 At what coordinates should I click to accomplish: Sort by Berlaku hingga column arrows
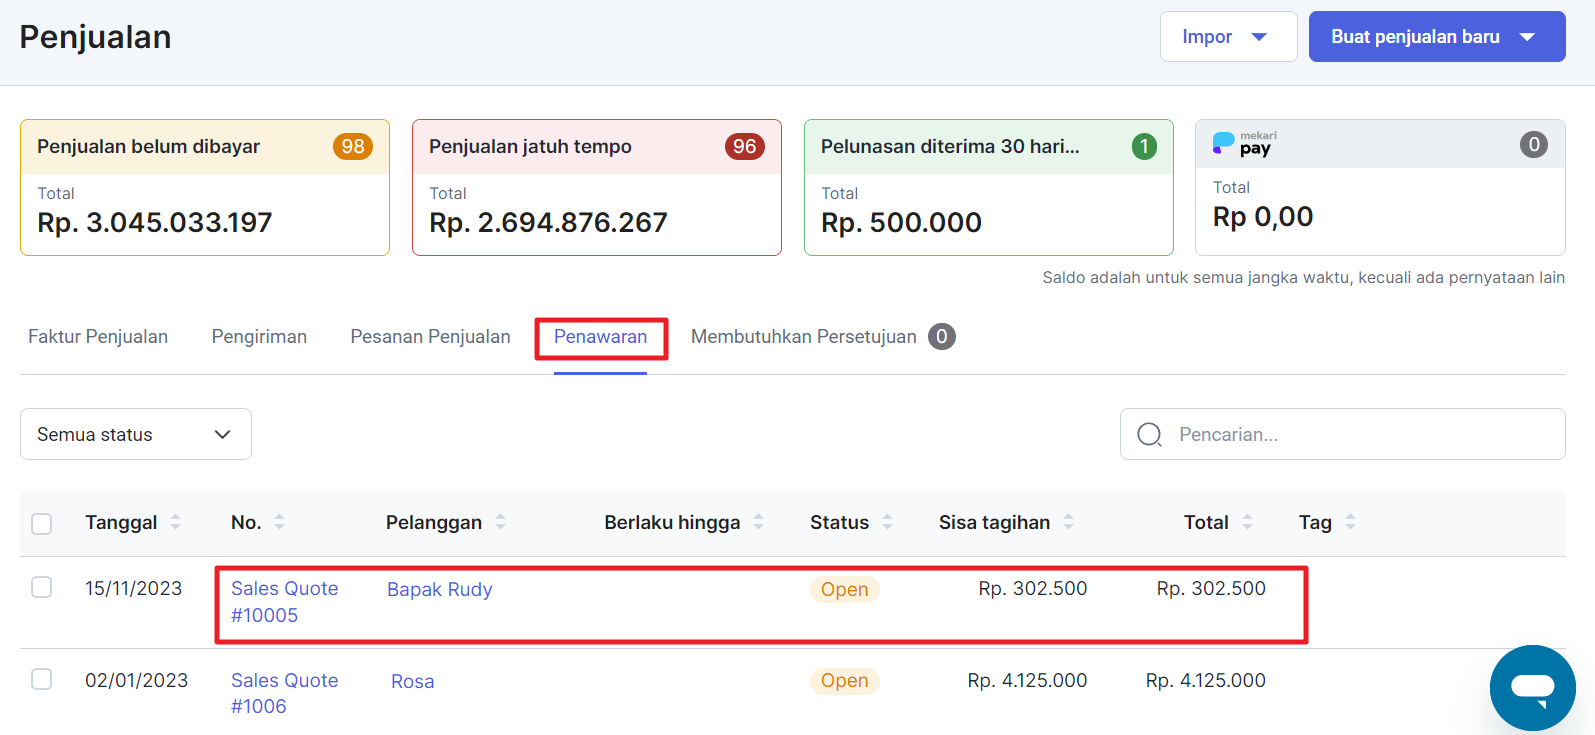758,522
